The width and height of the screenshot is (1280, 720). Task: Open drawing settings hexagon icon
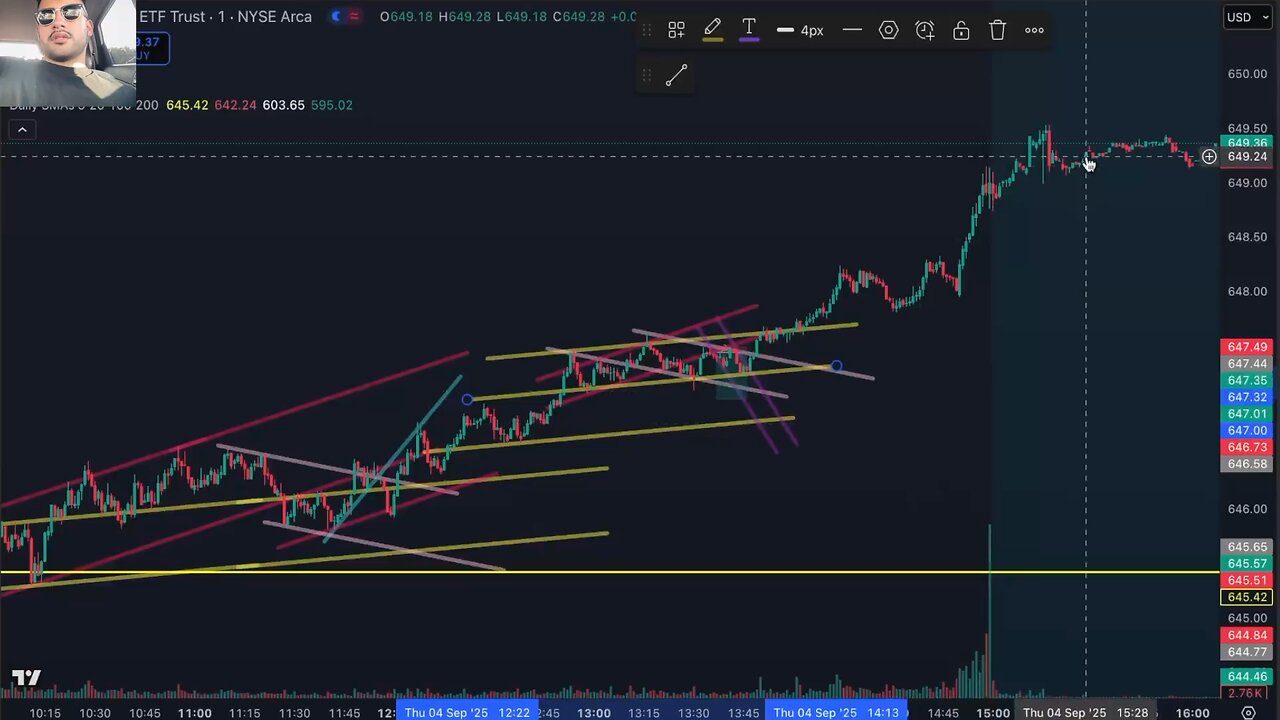(889, 30)
